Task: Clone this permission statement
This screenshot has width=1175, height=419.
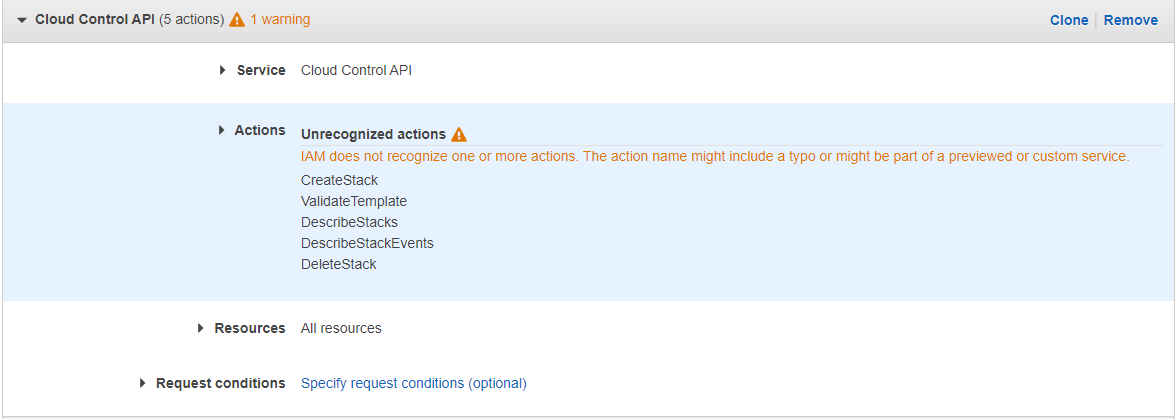Action: (1069, 20)
